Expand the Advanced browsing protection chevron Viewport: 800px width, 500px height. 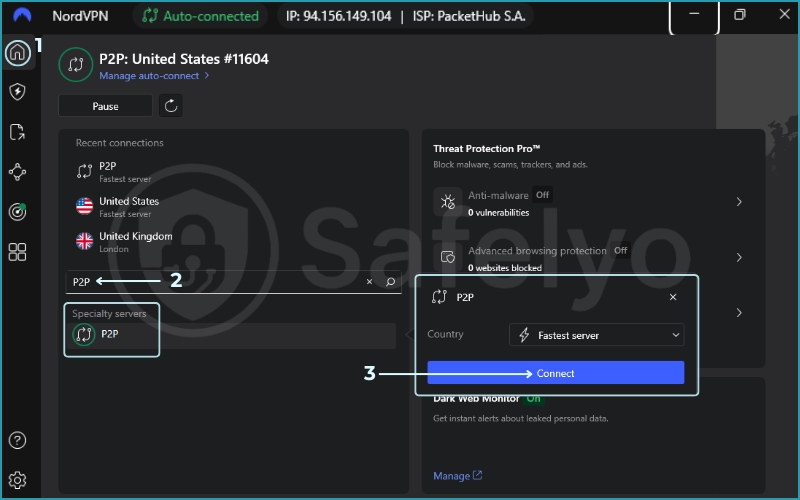[x=739, y=258]
